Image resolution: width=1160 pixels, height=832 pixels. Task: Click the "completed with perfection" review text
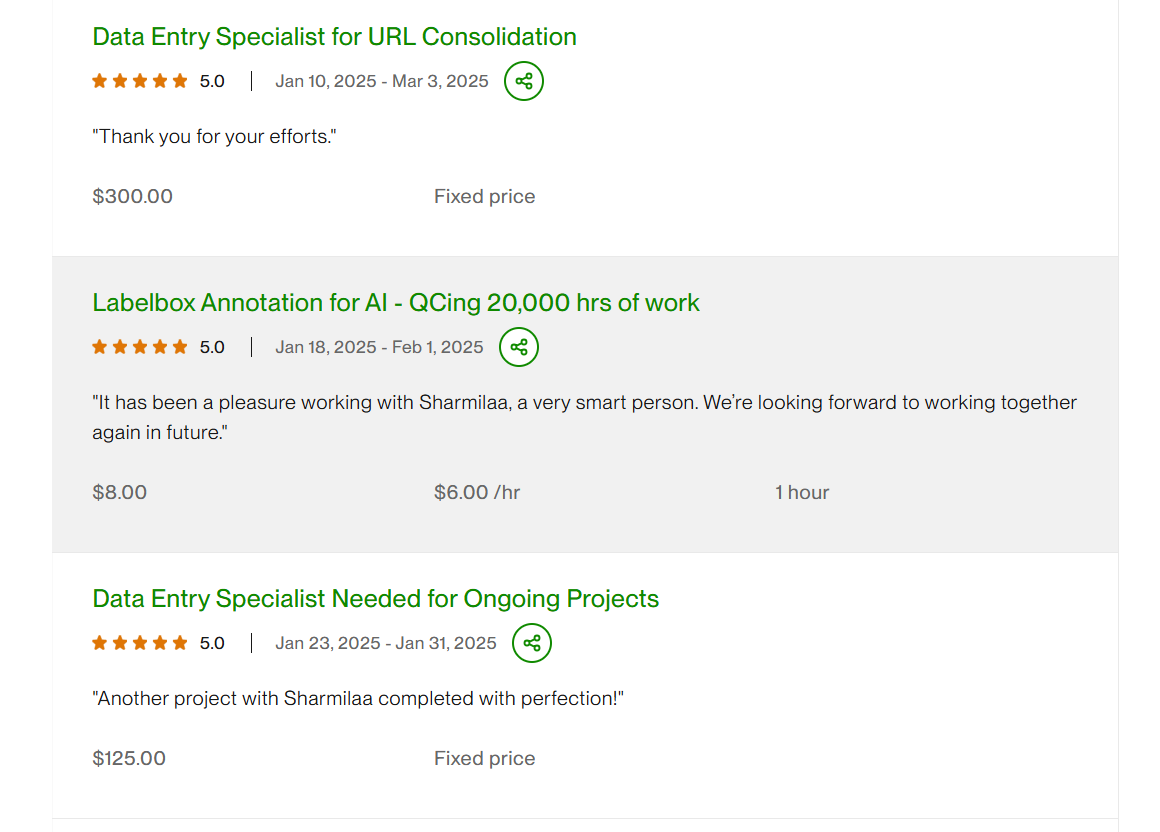click(x=360, y=698)
